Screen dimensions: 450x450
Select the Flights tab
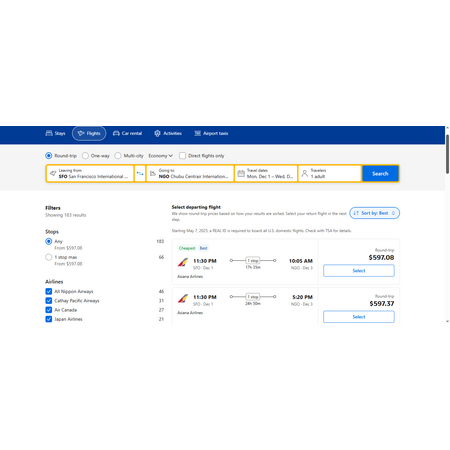(89, 133)
